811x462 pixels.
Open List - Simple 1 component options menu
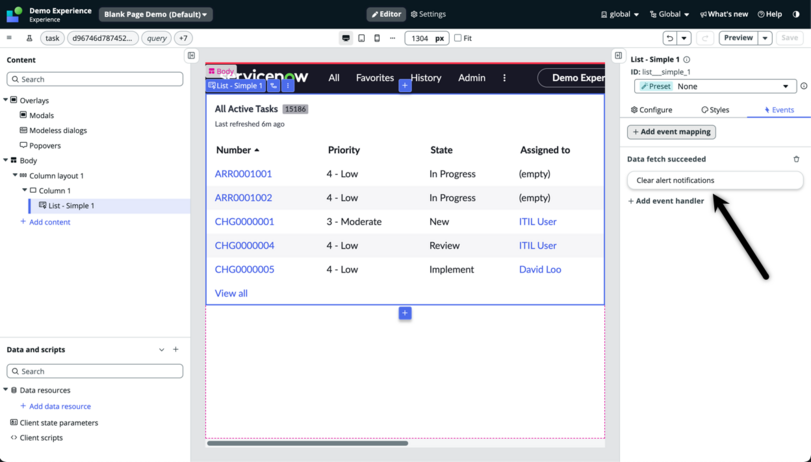[x=288, y=86]
